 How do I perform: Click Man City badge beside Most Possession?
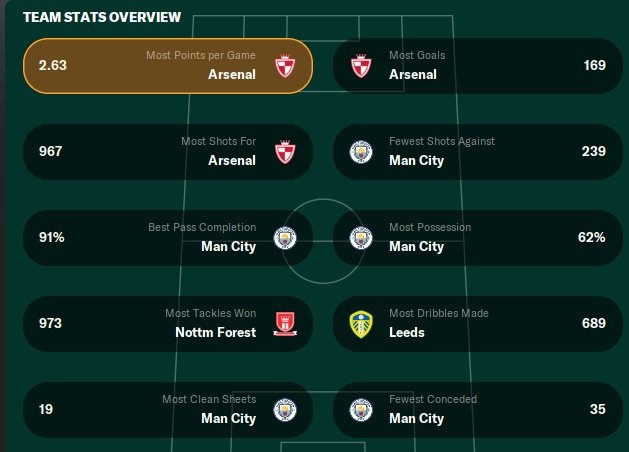click(360, 238)
